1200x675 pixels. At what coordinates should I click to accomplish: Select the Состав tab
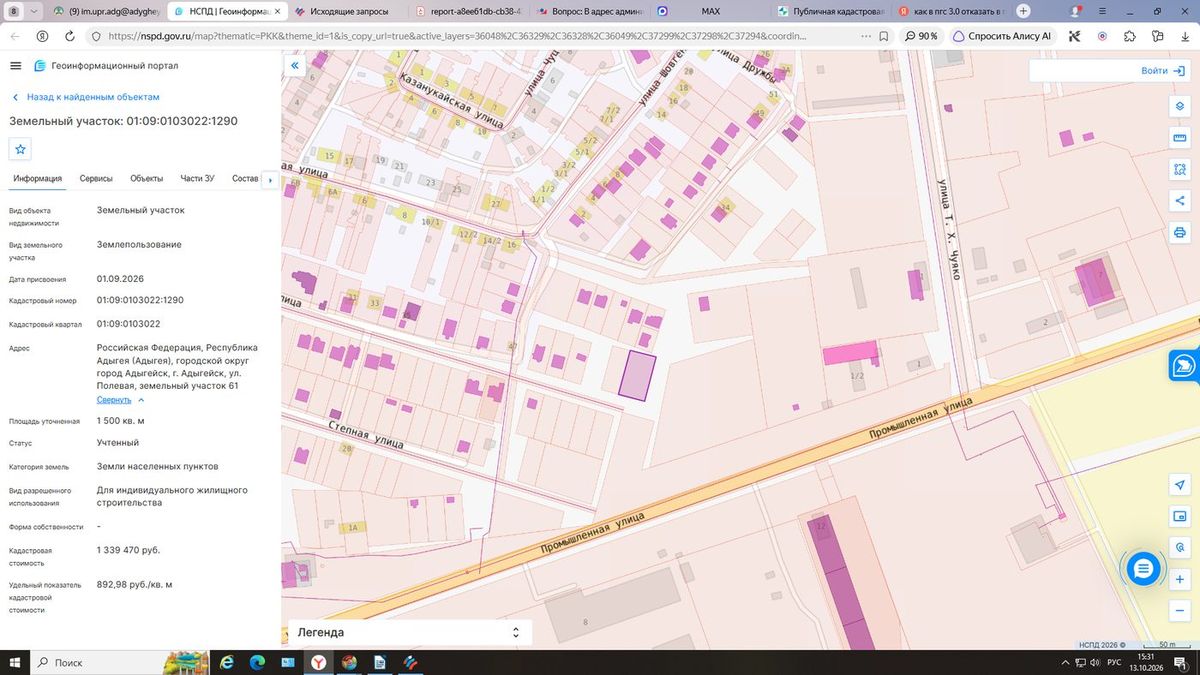click(x=245, y=179)
